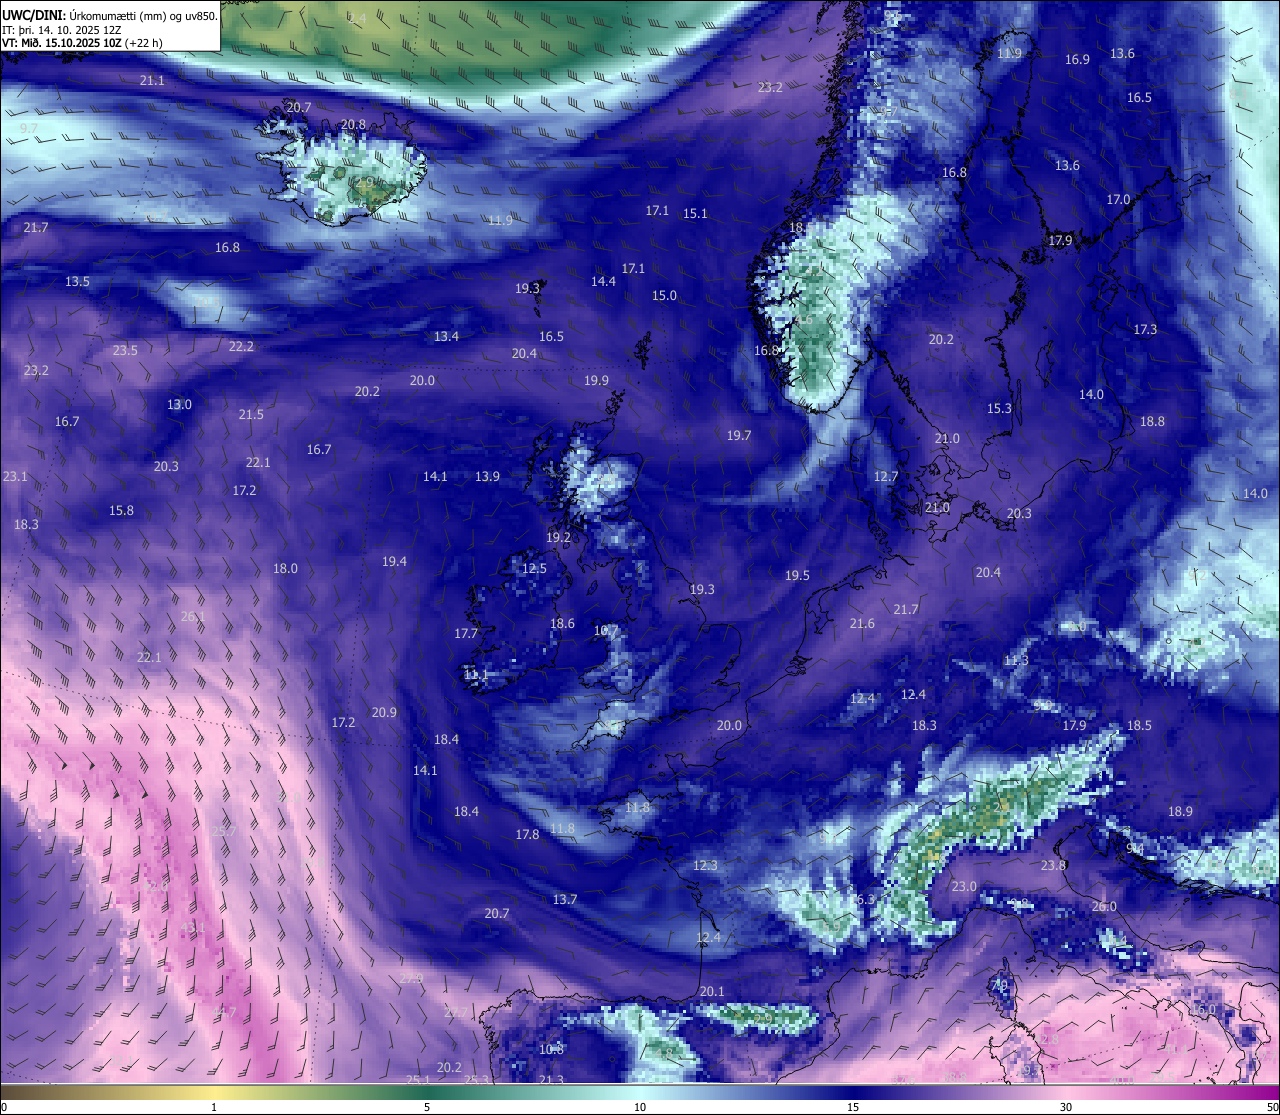Click the color scale tick labeled 1
Viewport: 1280px width, 1115px height.
point(214,1107)
